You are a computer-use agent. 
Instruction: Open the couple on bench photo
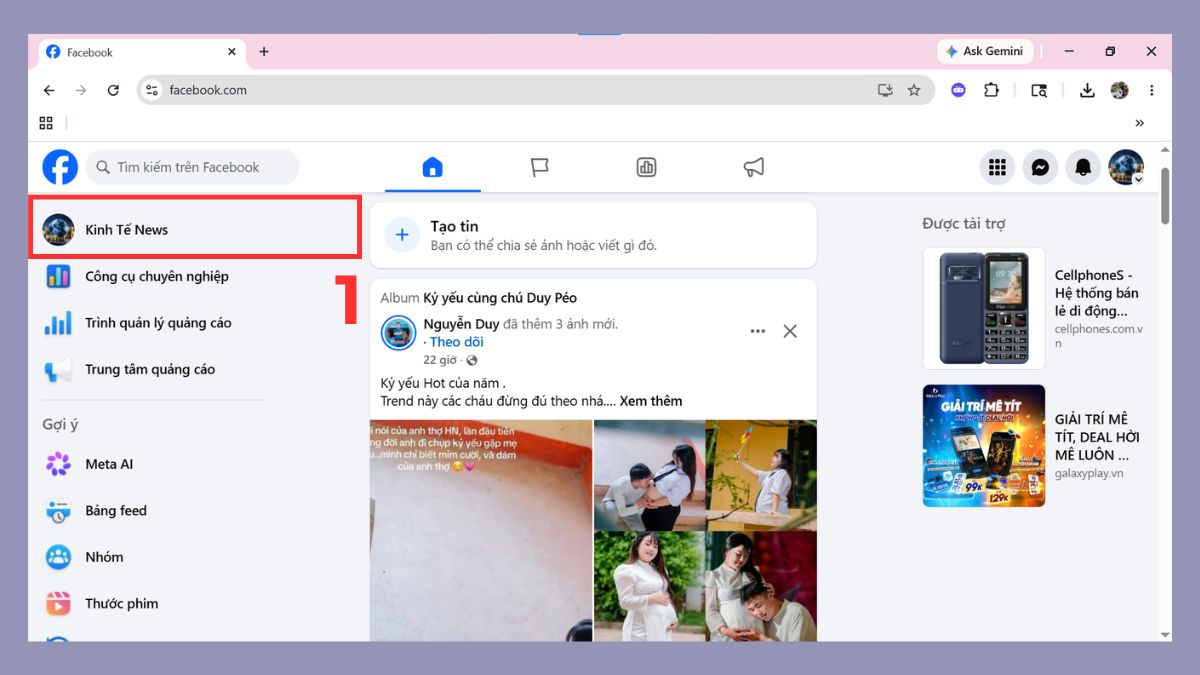point(649,474)
